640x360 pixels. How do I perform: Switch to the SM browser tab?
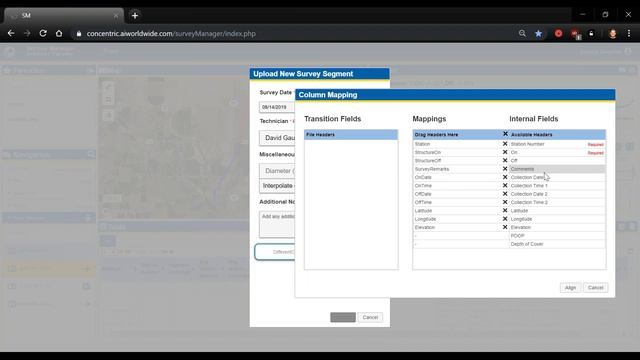click(x=63, y=16)
